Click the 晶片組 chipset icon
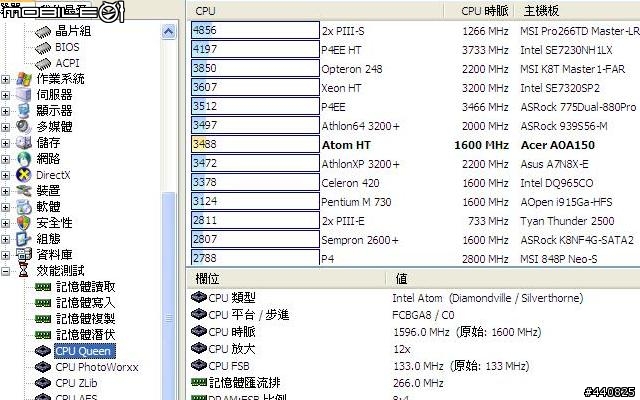 coord(43,32)
